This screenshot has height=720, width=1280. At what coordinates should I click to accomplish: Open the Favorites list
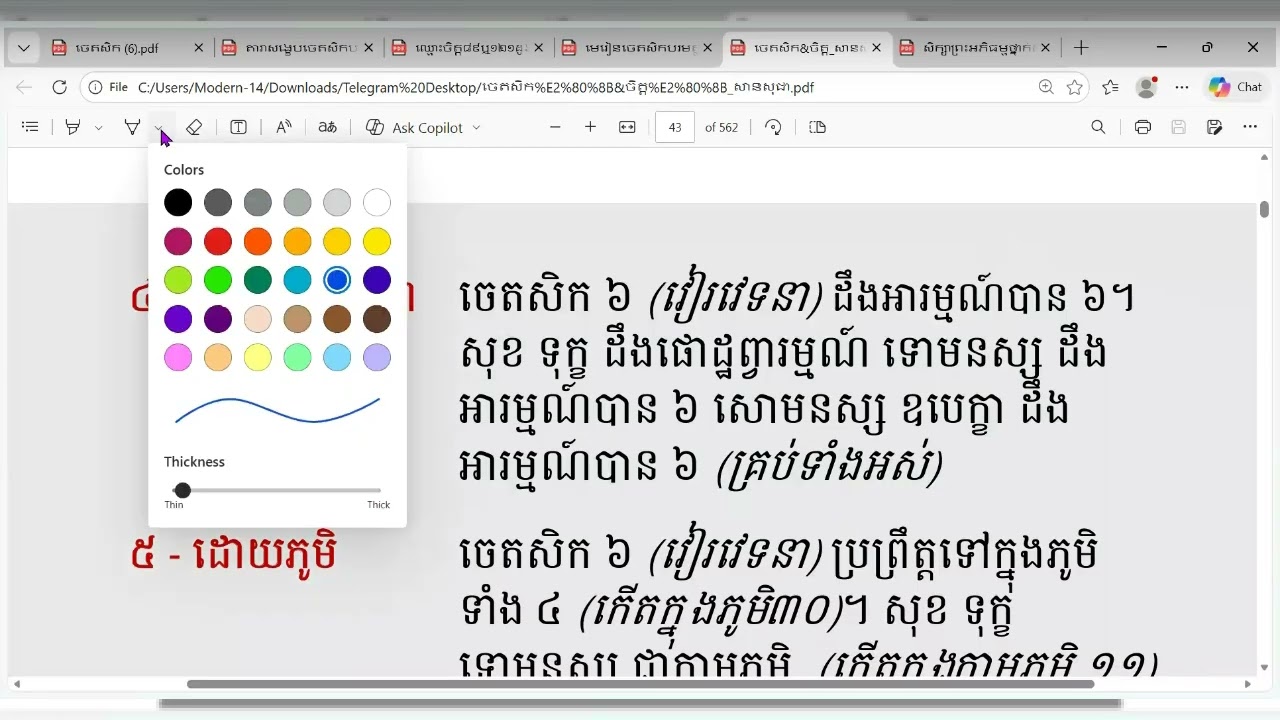point(1110,87)
